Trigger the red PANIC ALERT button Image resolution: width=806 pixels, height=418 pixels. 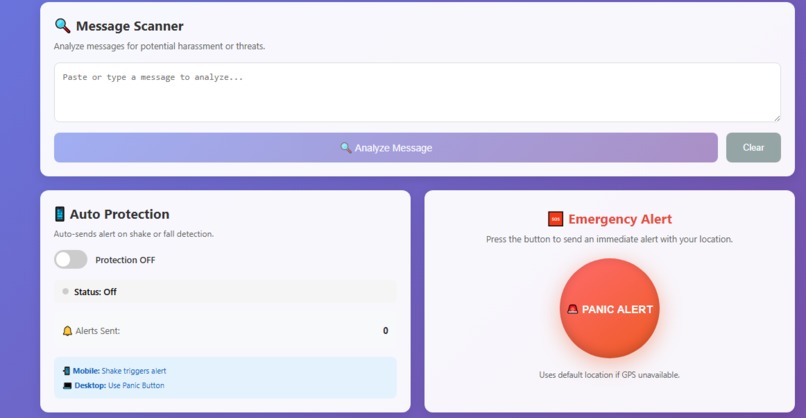(609, 308)
